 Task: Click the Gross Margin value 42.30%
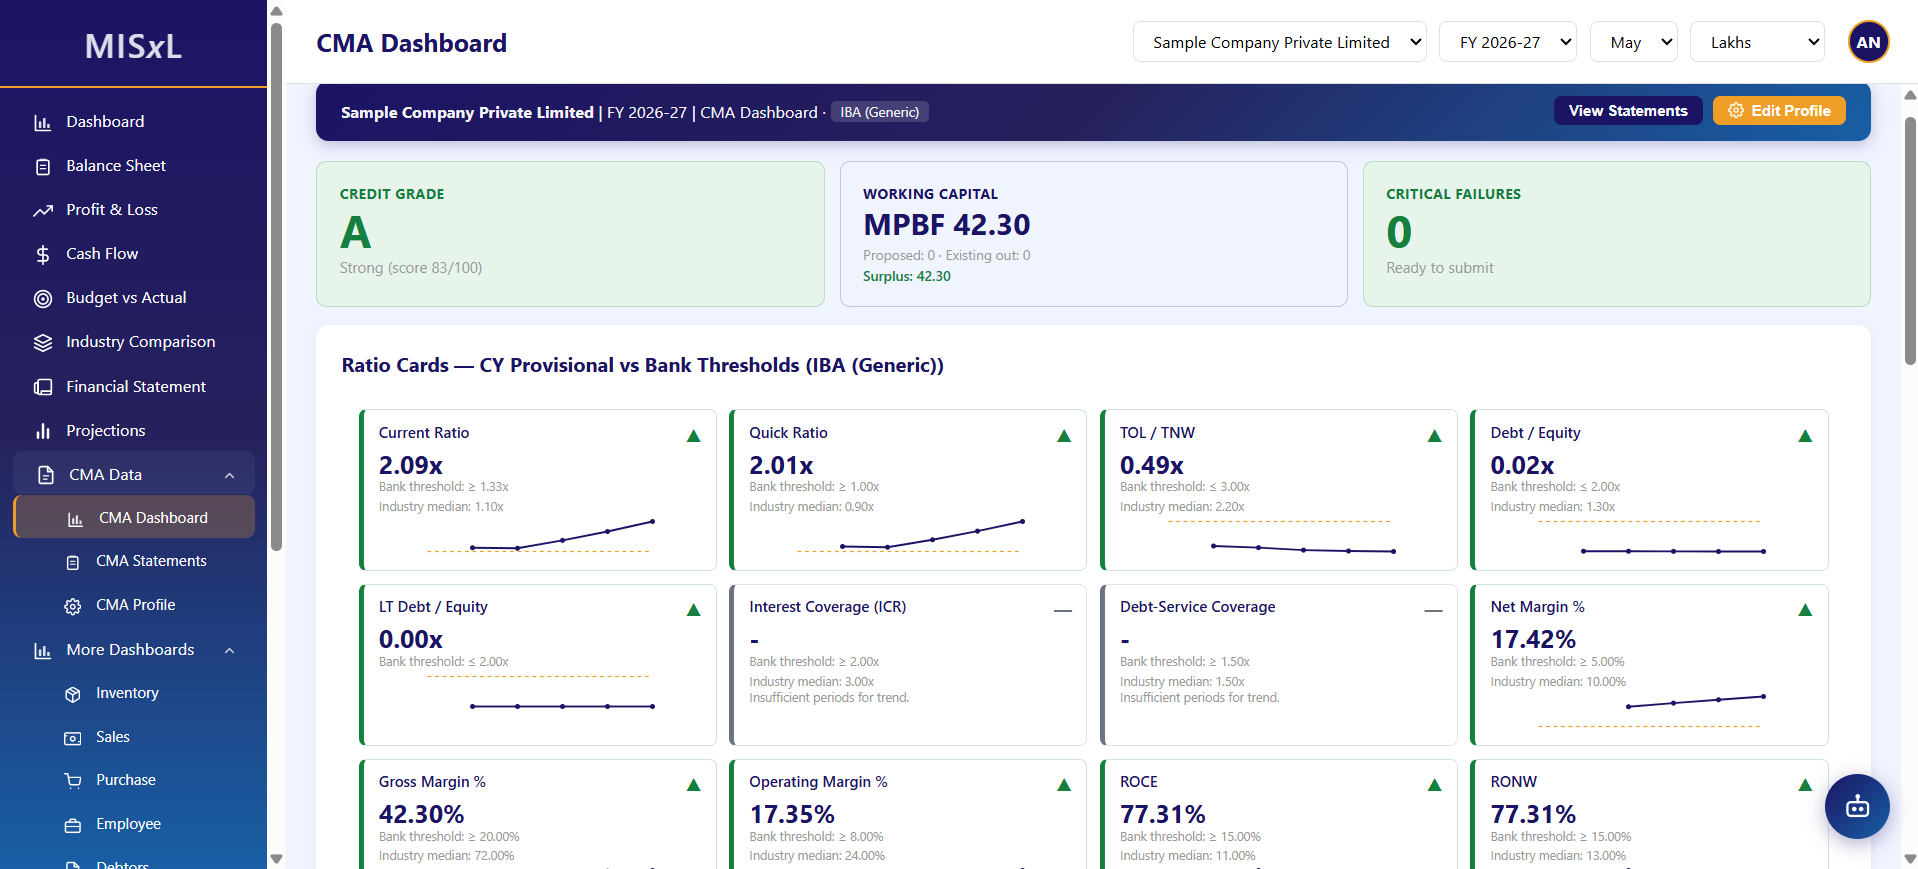421,814
